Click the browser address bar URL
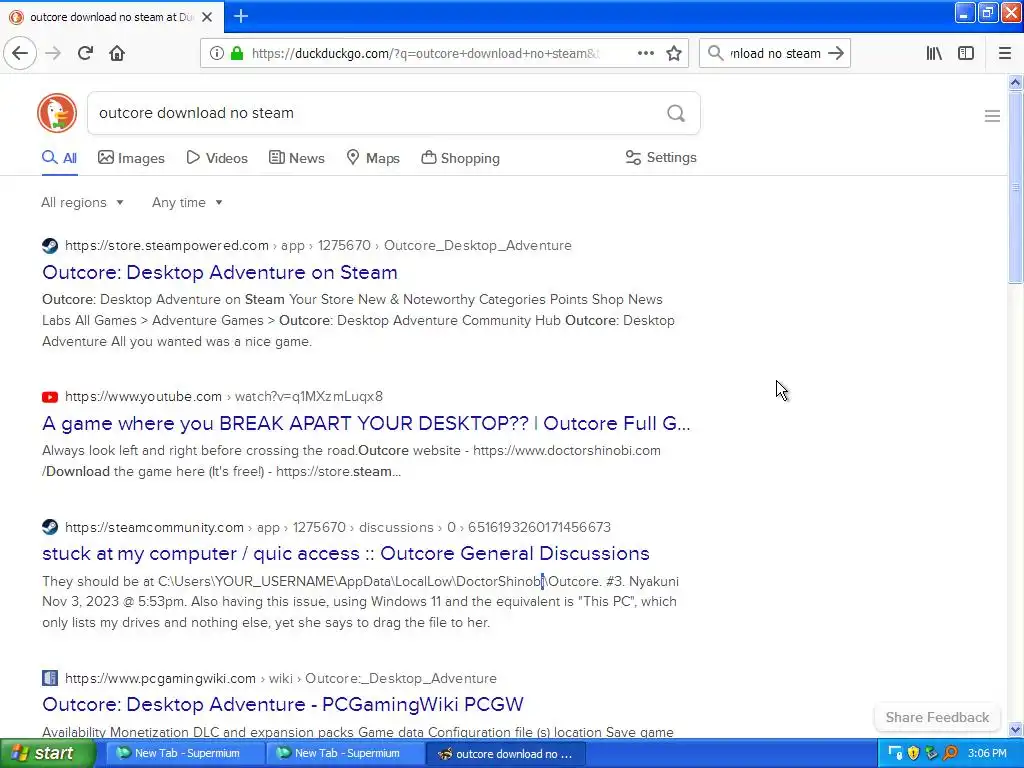The height and width of the screenshot is (768, 1024). tap(425, 54)
